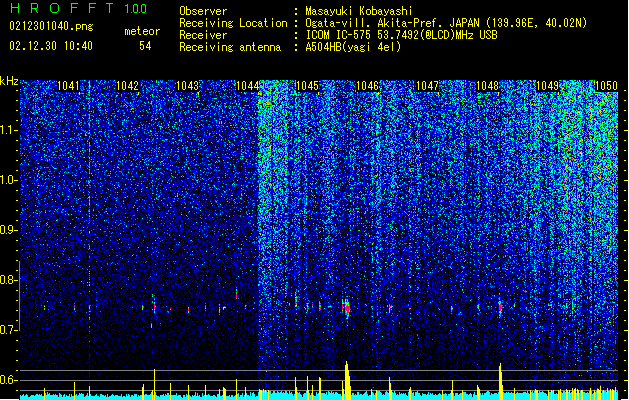
Task: Click the 0.9 kHz axis label
Action: [9, 230]
